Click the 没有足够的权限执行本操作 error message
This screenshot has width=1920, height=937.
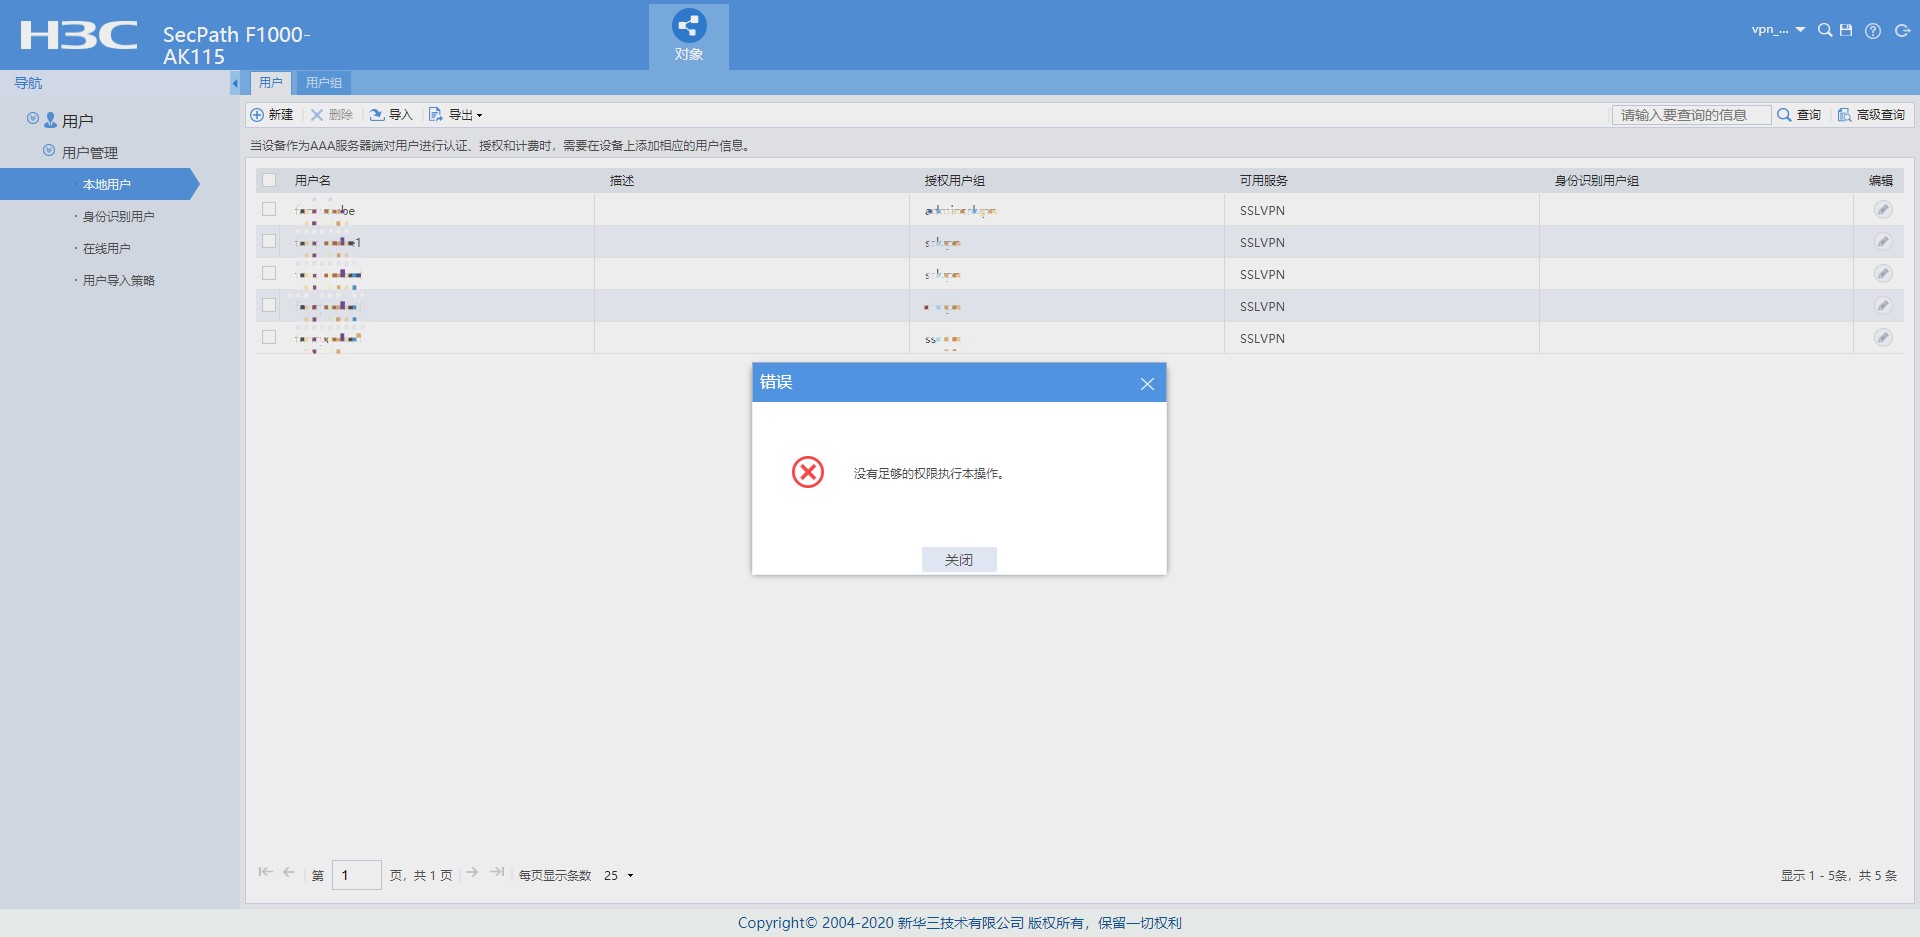click(928, 474)
